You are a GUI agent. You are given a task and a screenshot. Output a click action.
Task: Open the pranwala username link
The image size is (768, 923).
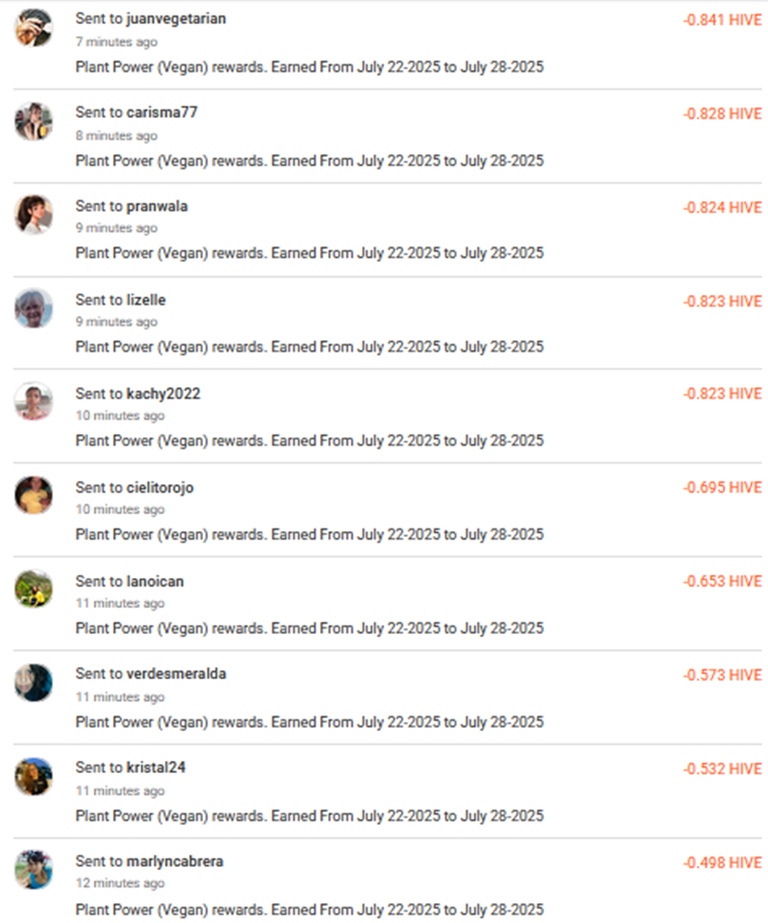click(157, 206)
